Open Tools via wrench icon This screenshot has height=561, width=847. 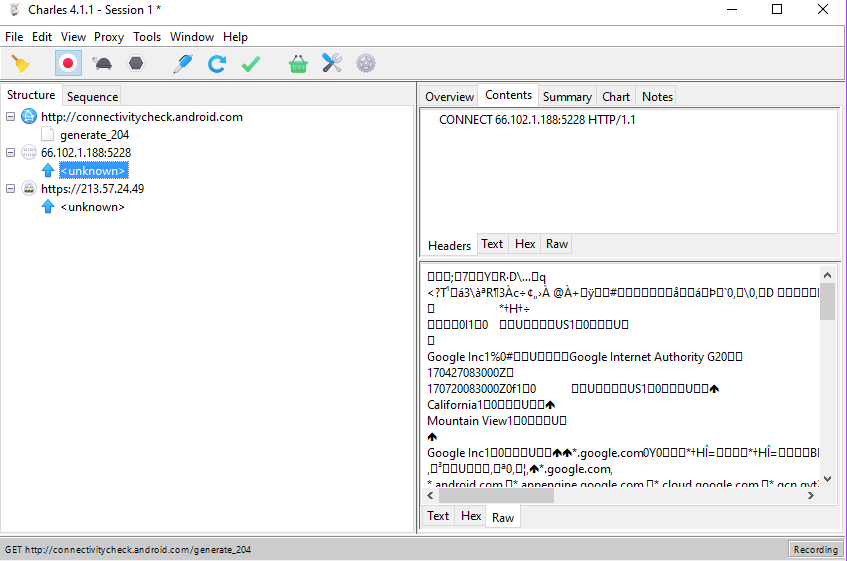pos(332,64)
